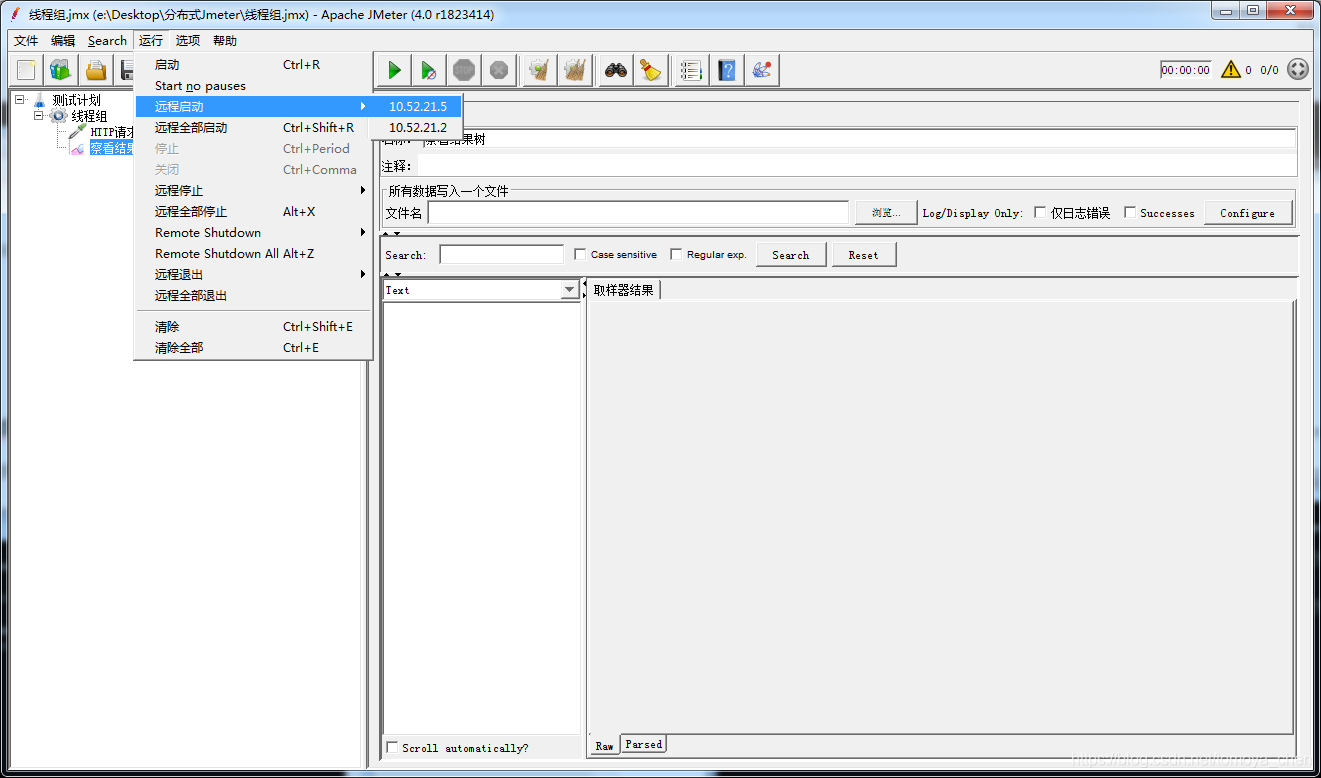Switch to the Raw tab
1321x778 pixels.
coord(605,746)
